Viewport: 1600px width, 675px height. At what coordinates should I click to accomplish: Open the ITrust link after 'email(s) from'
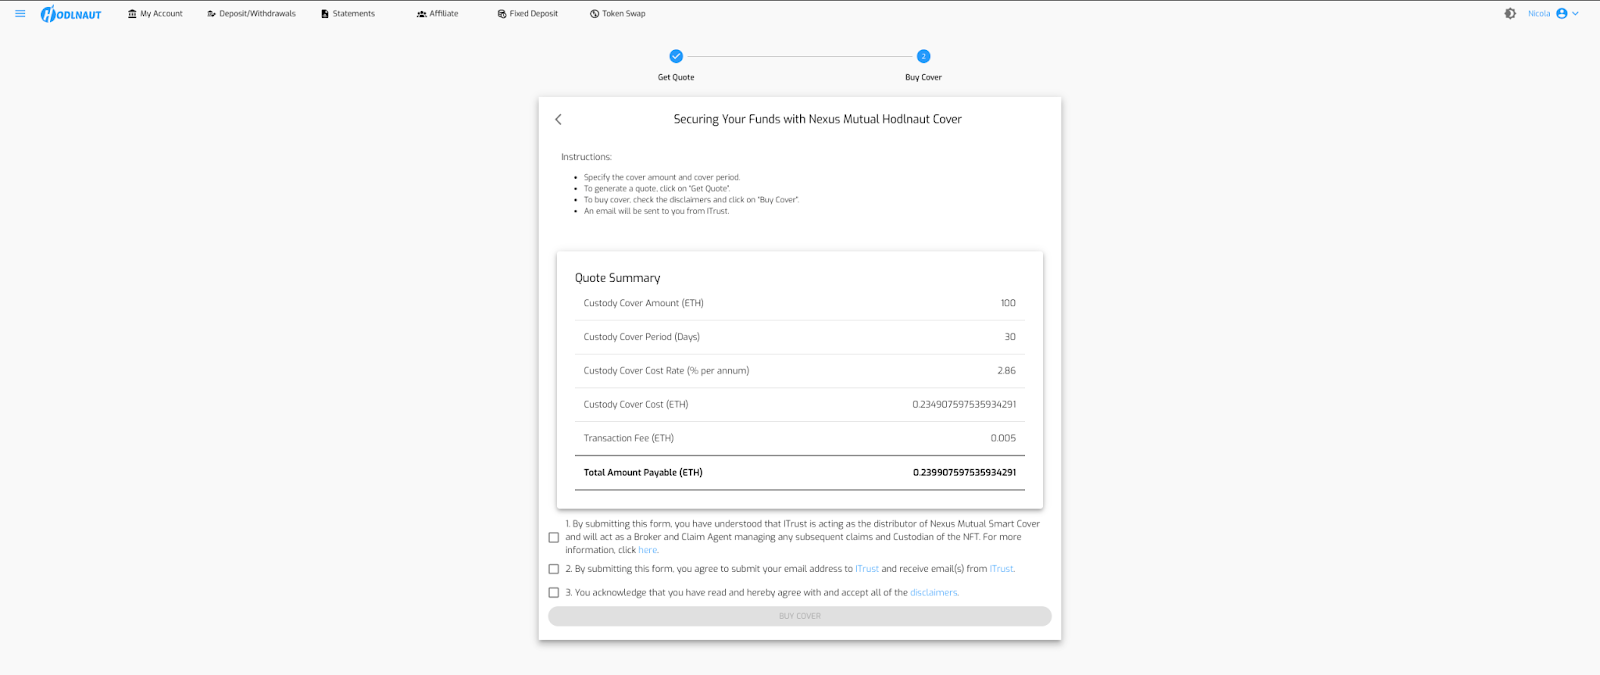[1001, 569]
